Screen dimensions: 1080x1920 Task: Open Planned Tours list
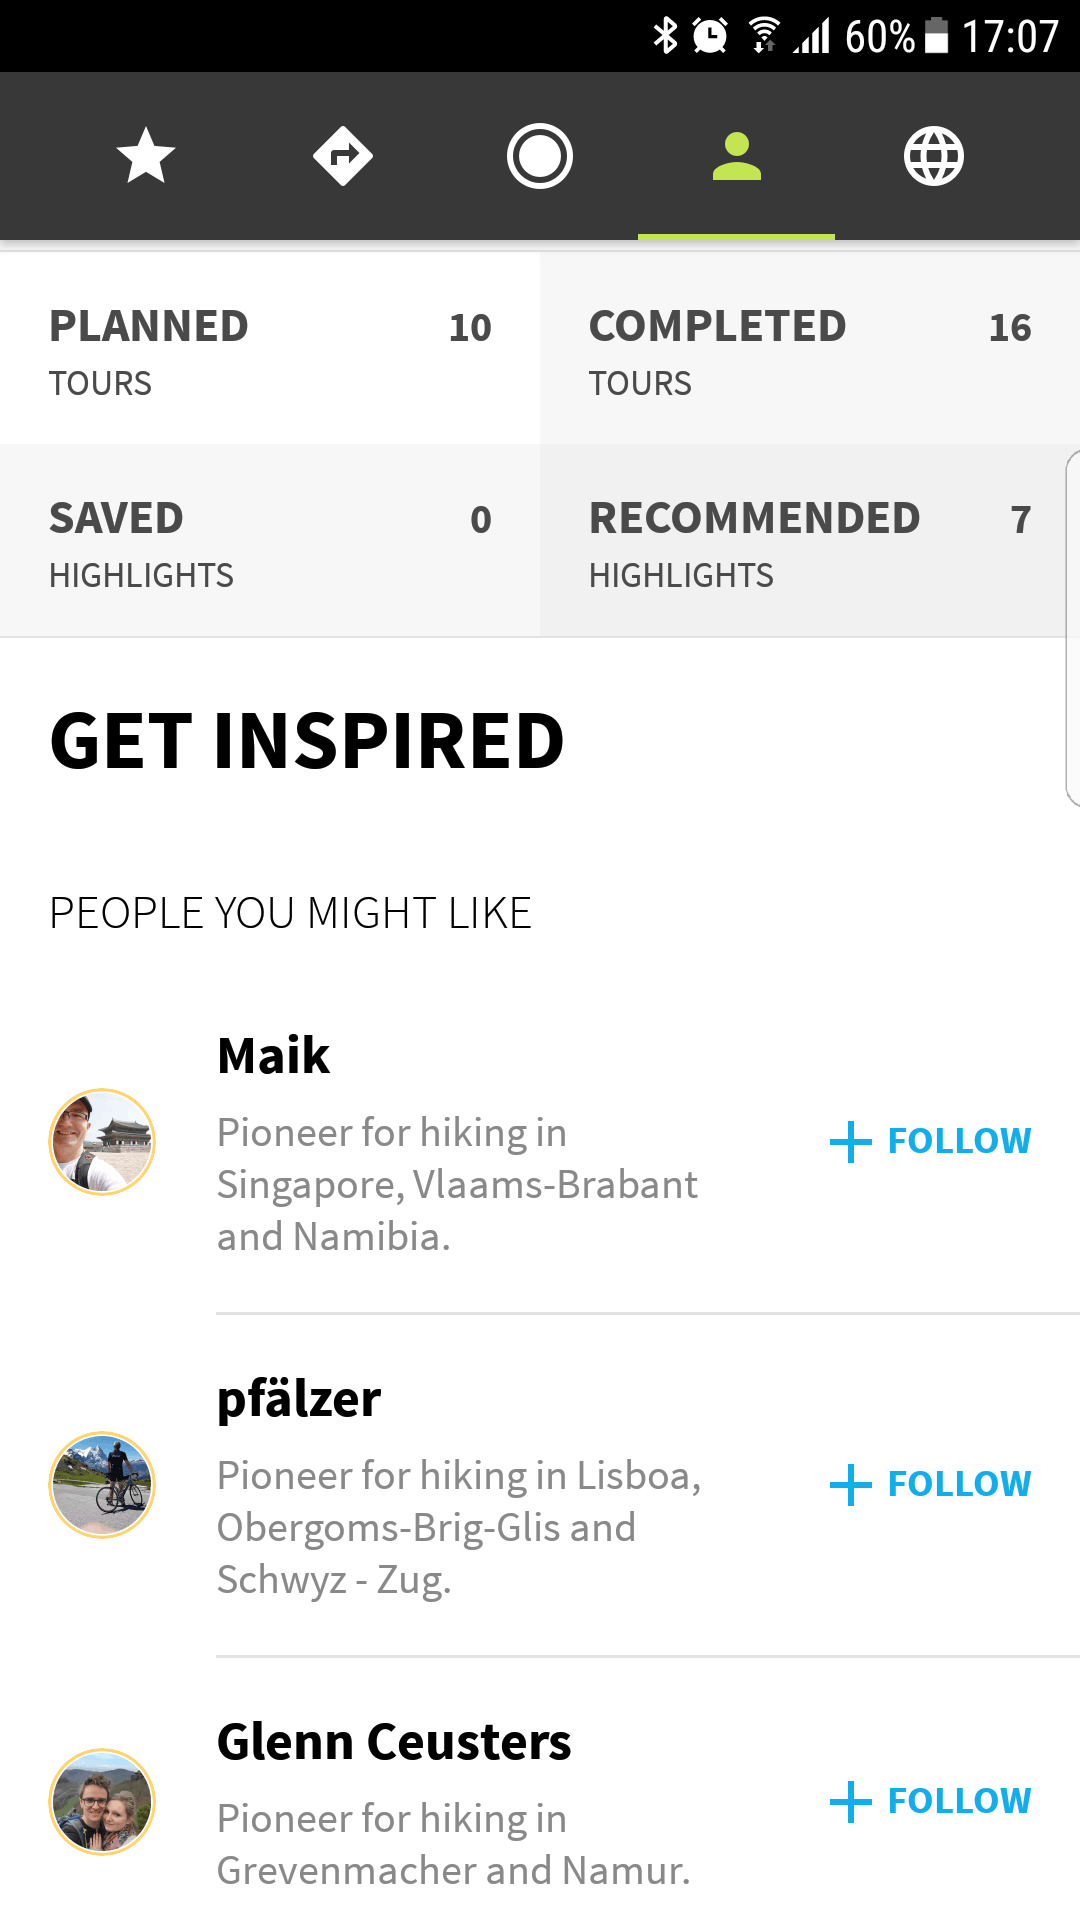point(270,349)
